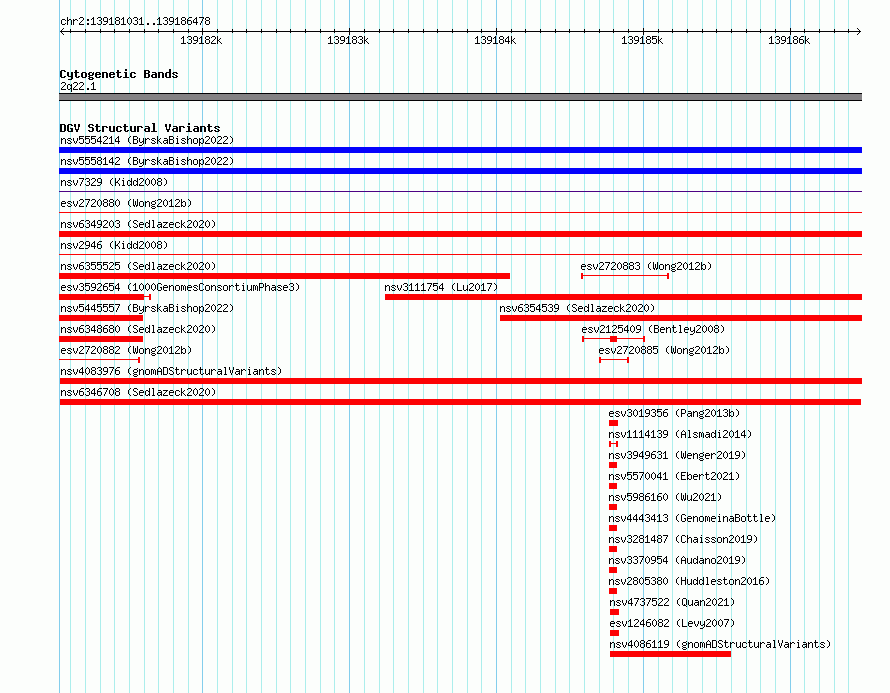Screen dimensions: 890x693
Task: Open esv2720883 (Wong2012b) label
Action: click(x=646, y=266)
